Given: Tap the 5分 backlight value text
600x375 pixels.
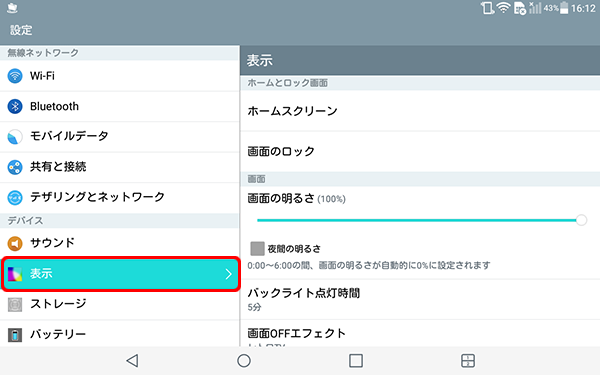Looking at the screenshot, I should point(254,307).
